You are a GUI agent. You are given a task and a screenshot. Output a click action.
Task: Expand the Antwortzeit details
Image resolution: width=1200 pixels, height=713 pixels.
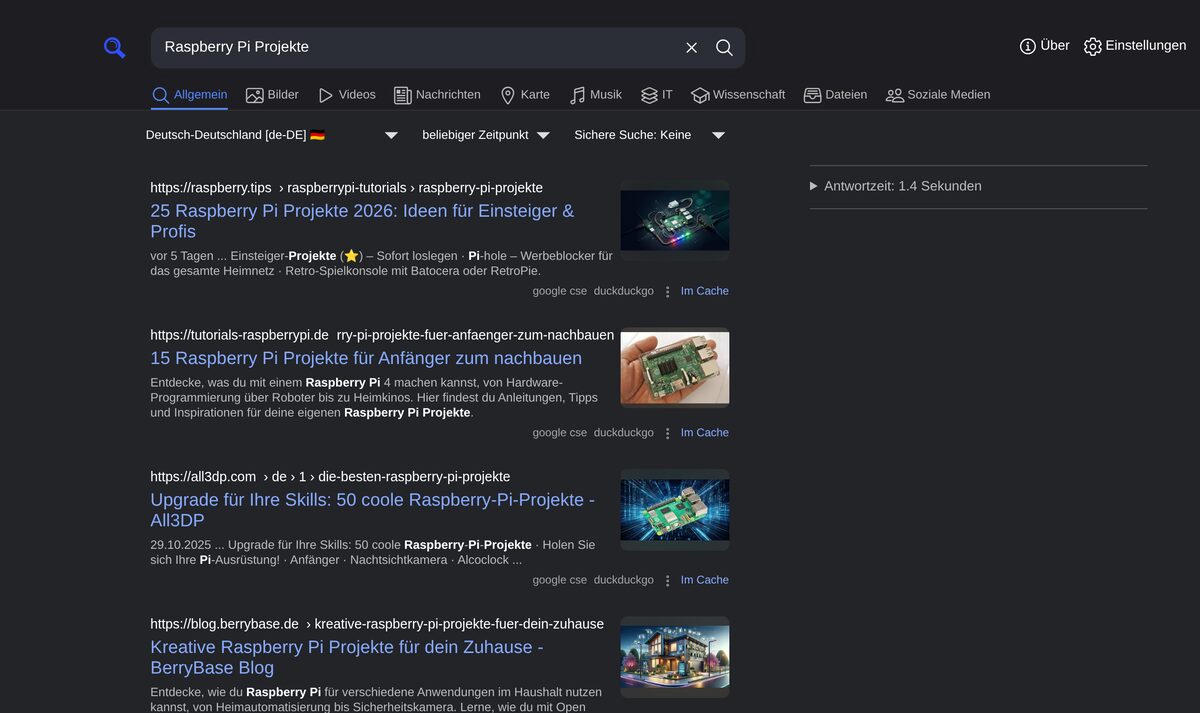tap(896, 186)
